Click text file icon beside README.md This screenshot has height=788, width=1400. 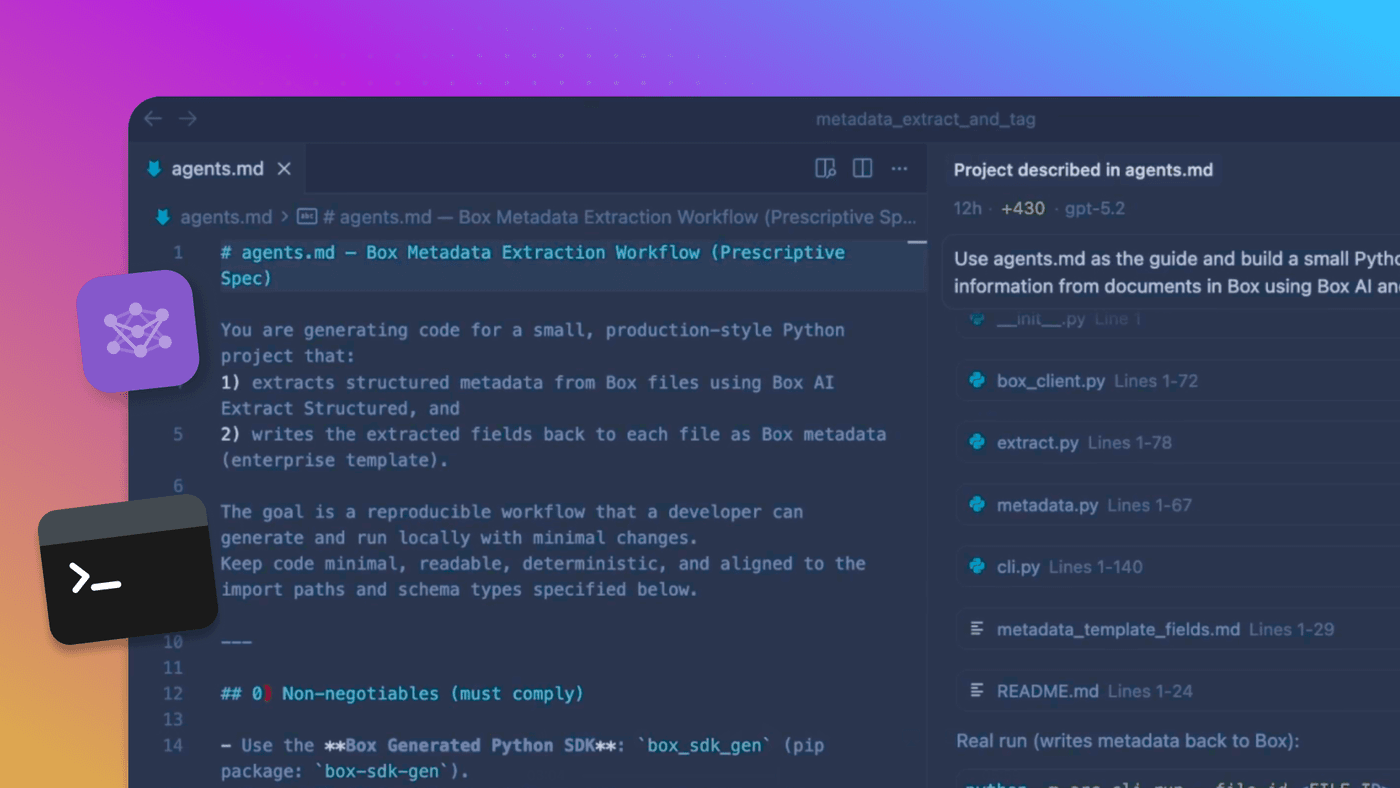(977, 691)
